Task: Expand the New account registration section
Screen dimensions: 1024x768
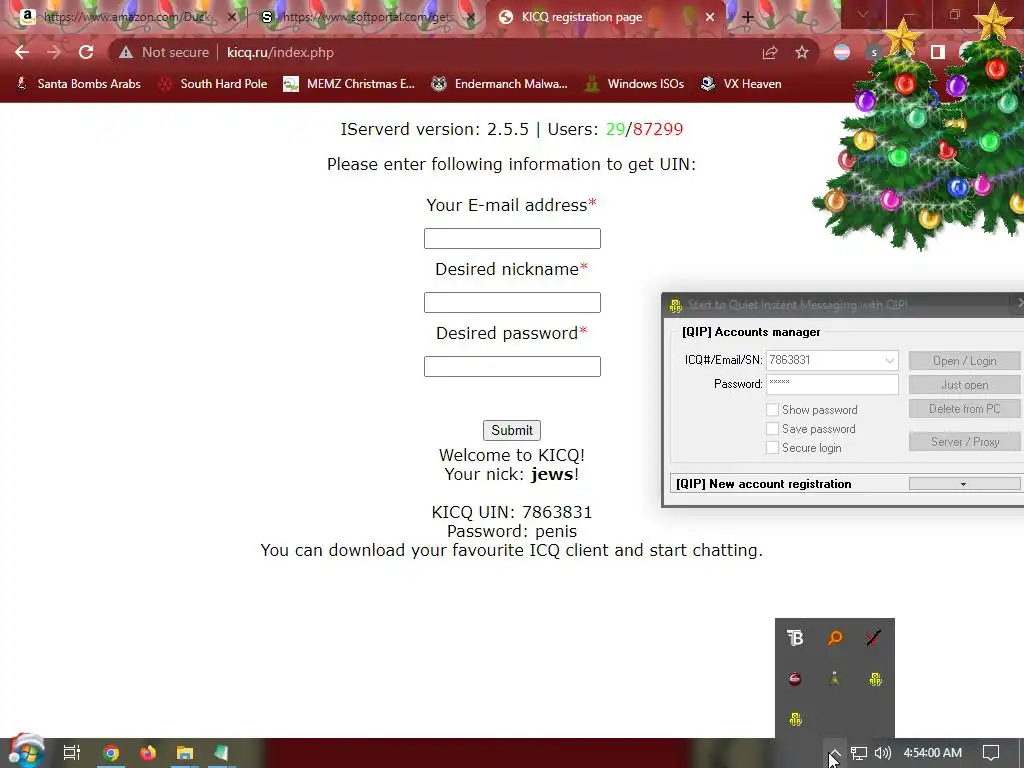Action: pos(964,484)
